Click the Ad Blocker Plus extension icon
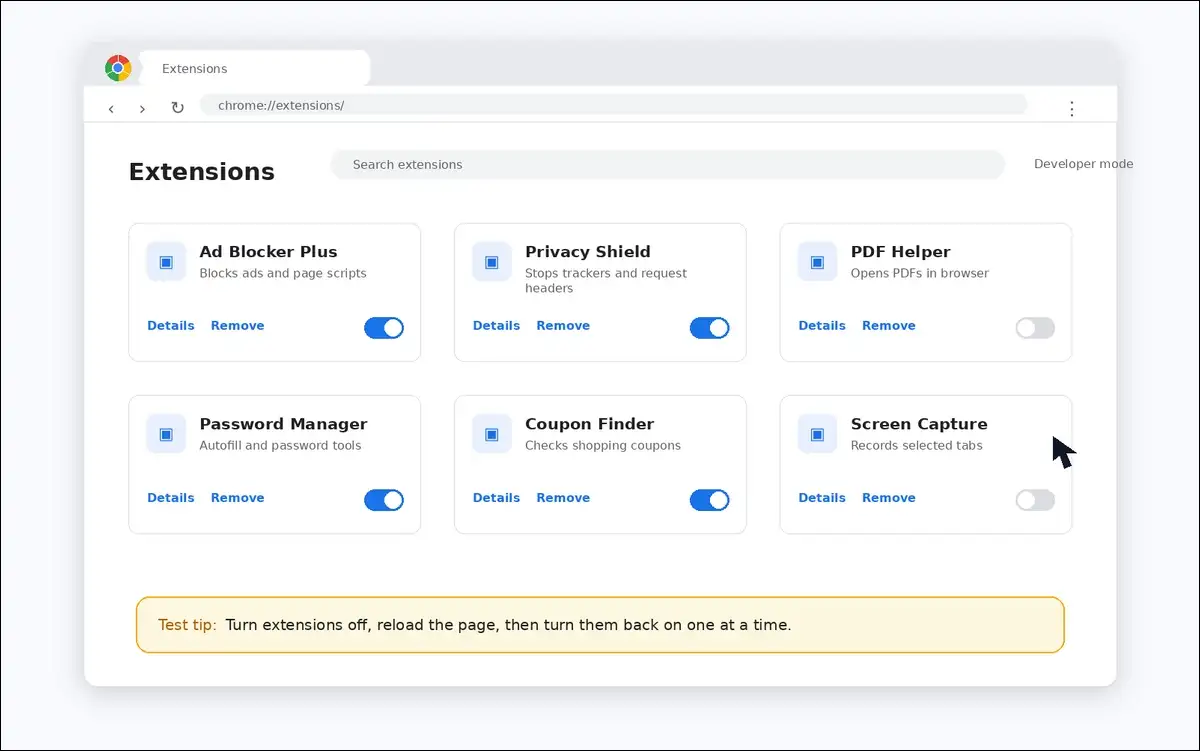Screen dimensions: 1200x751 [166, 262]
